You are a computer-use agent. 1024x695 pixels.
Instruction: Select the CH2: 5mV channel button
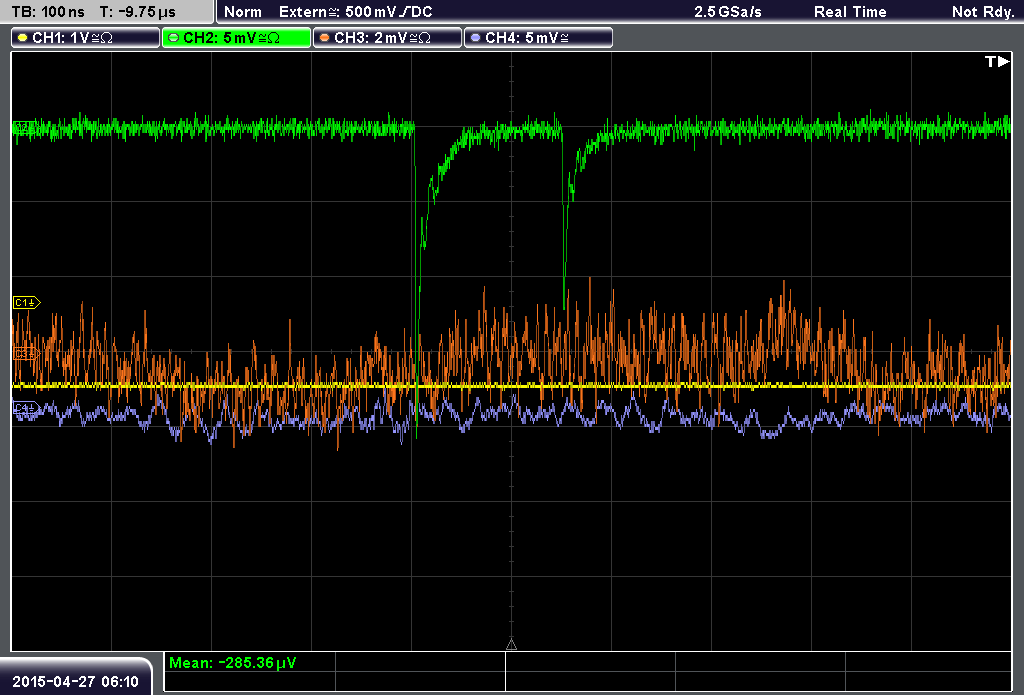pyautogui.click(x=236, y=38)
